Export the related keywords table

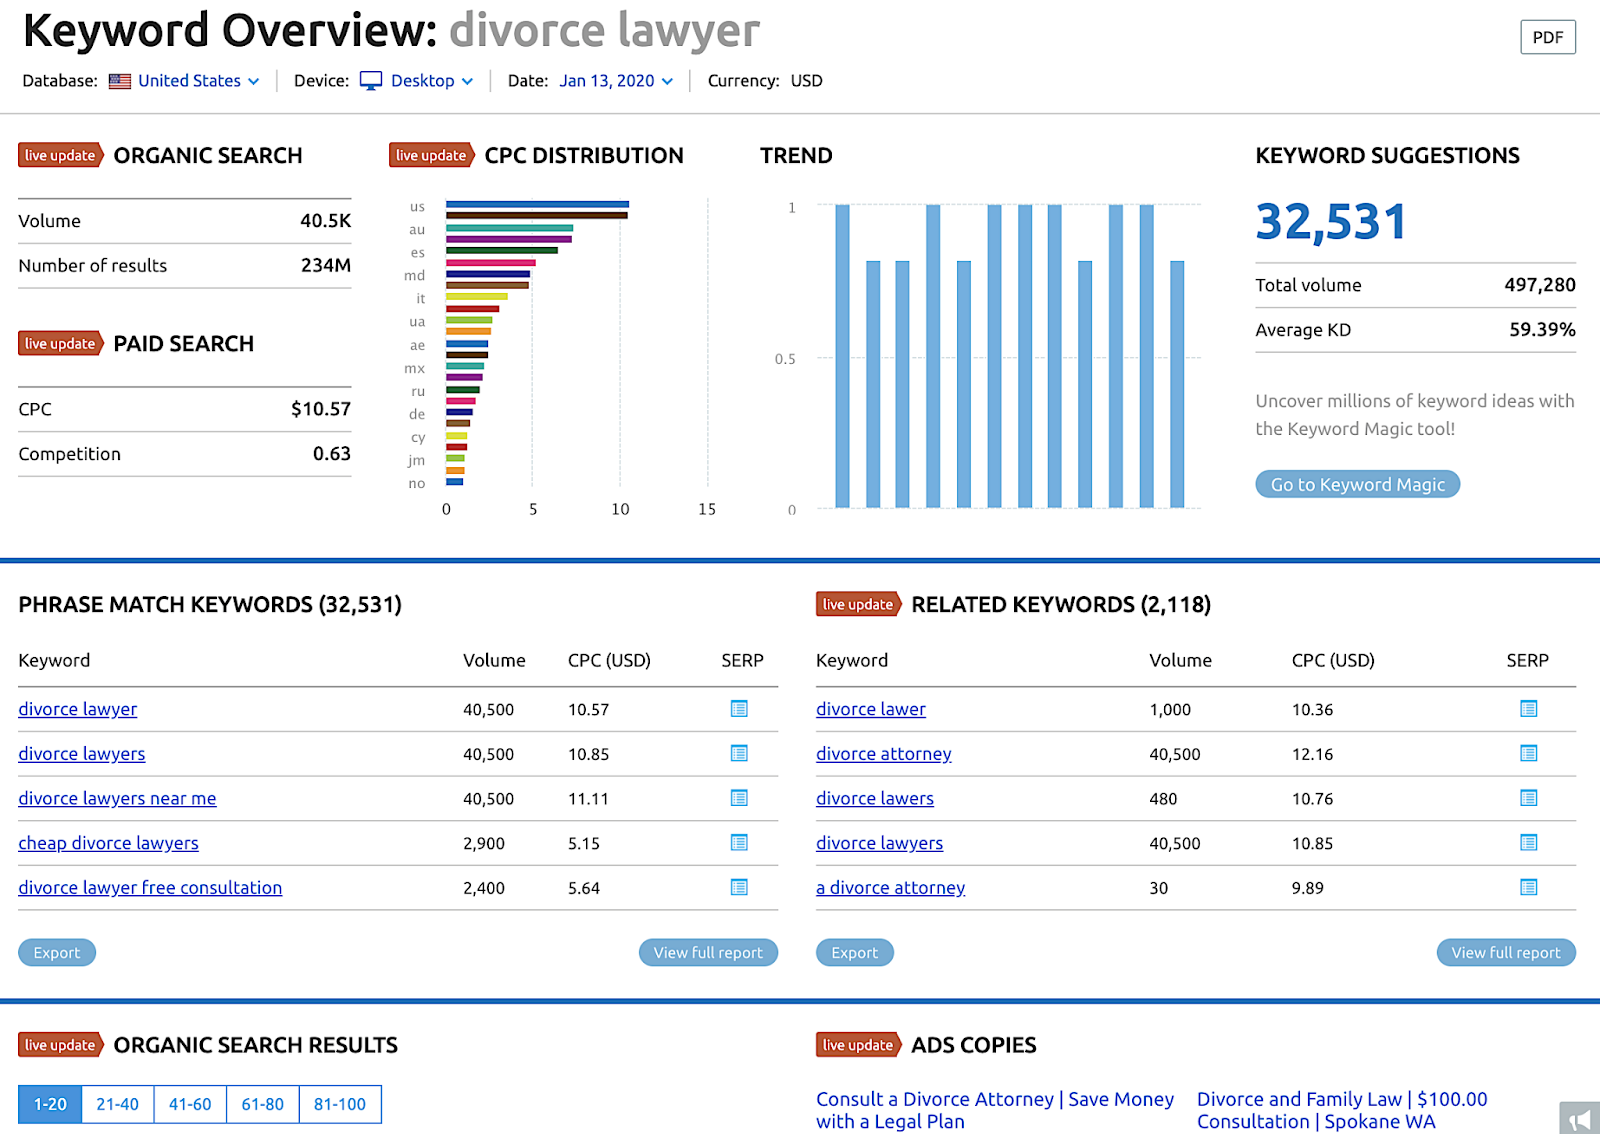[854, 953]
